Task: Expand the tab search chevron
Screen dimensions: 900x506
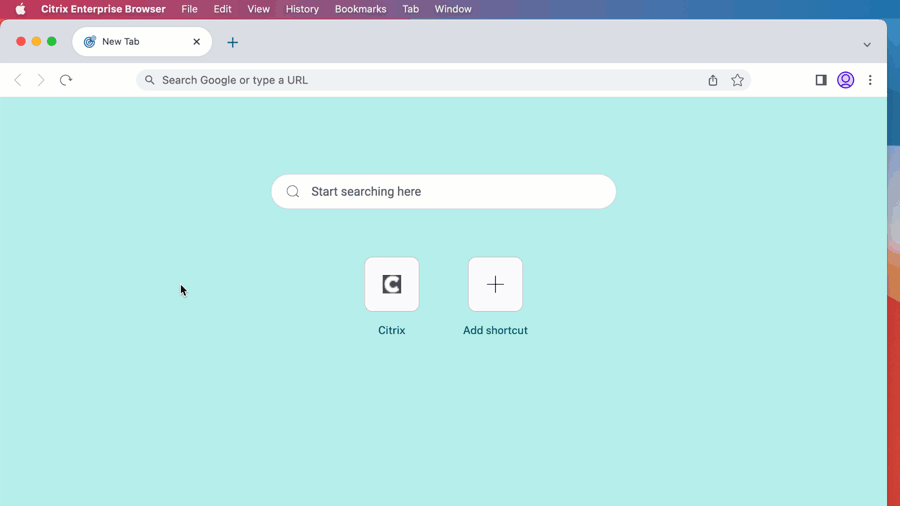Action: pos(867,45)
